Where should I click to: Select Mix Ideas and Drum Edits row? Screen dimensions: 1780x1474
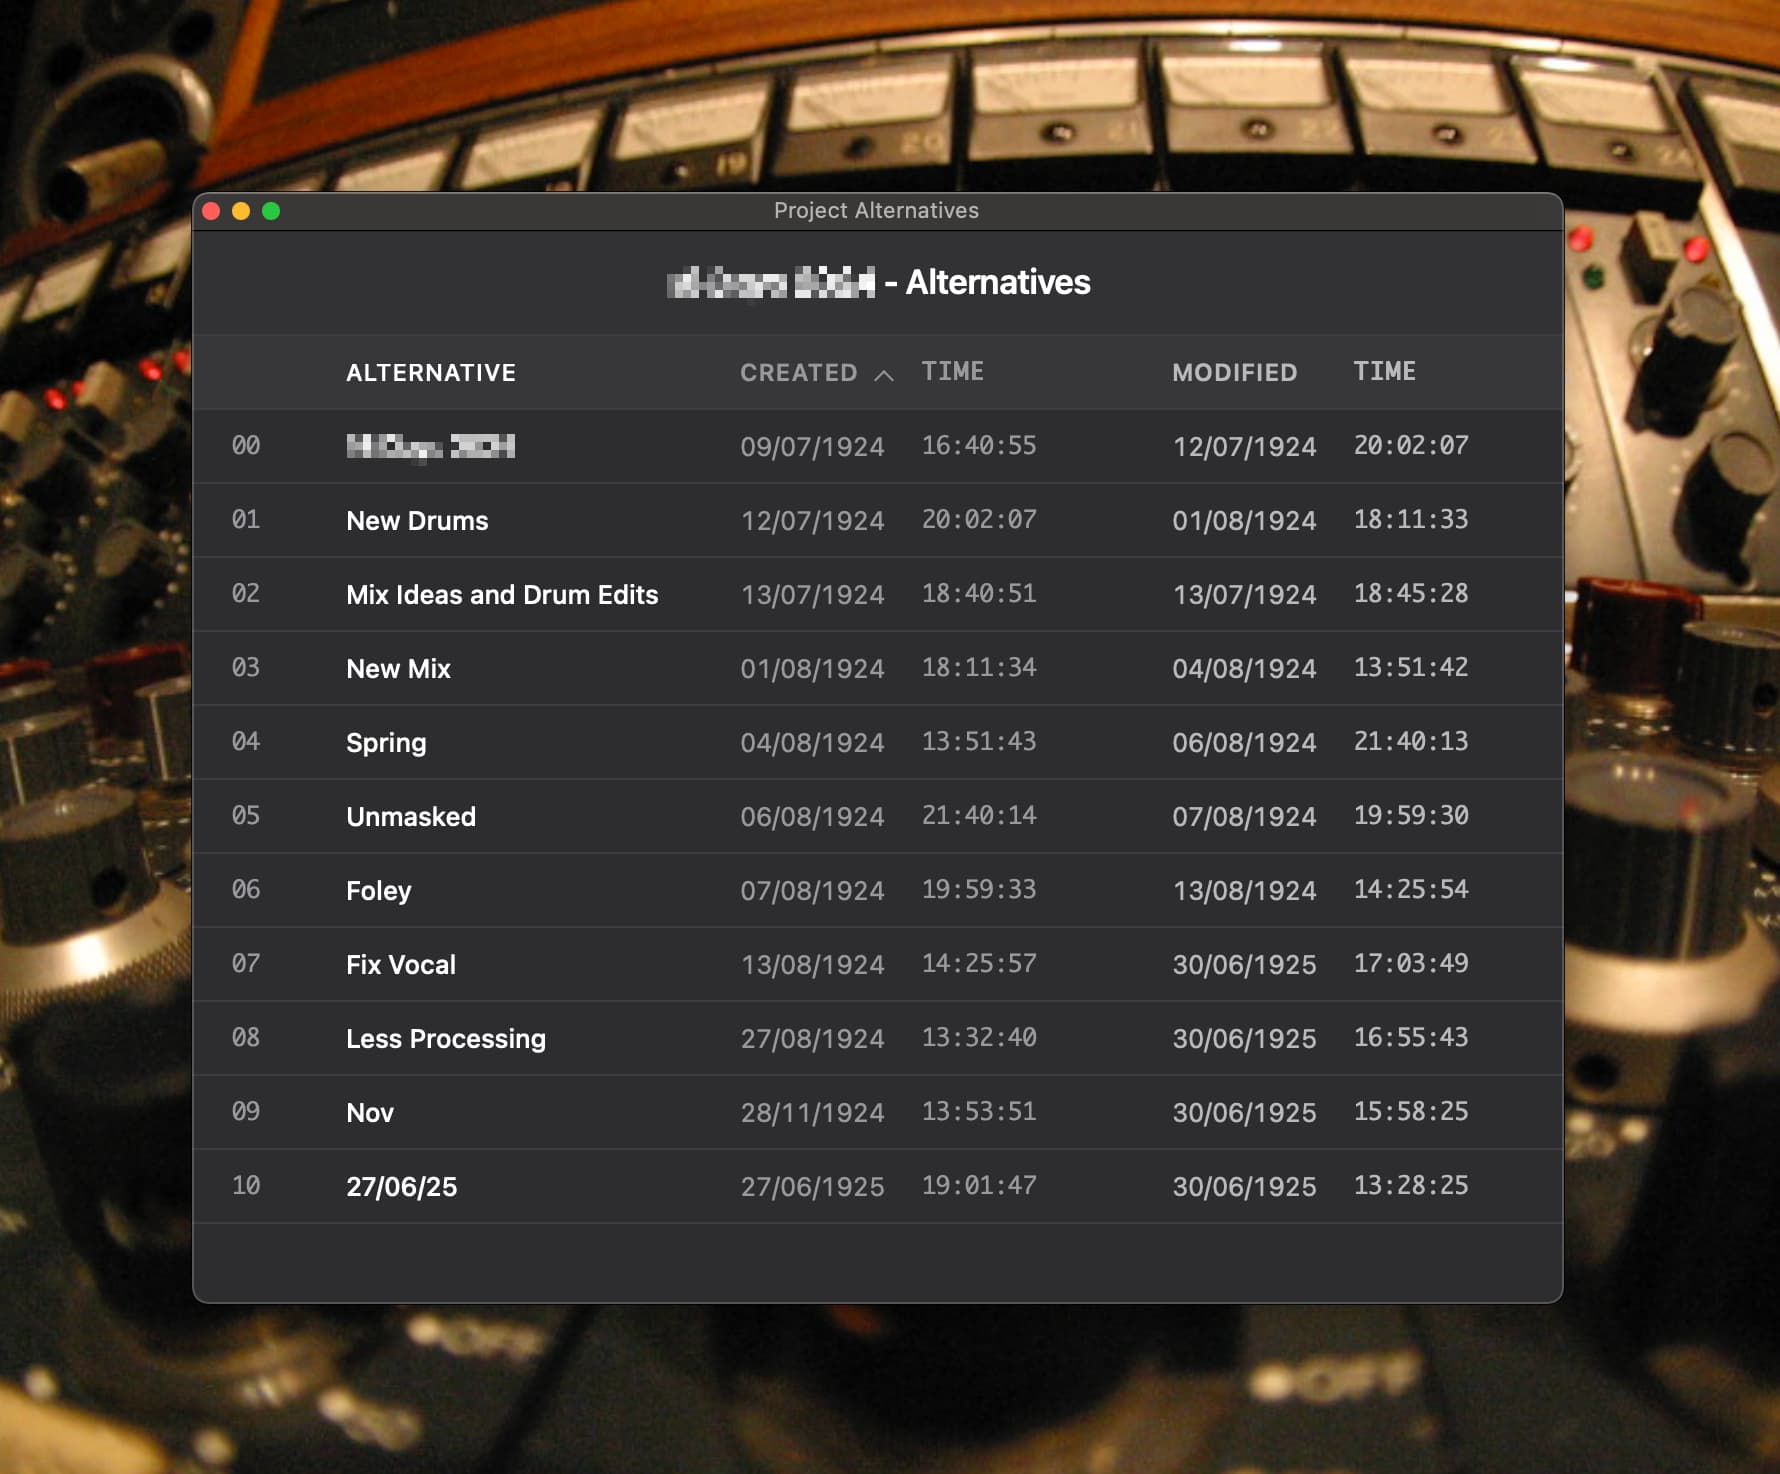[x=877, y=594]
